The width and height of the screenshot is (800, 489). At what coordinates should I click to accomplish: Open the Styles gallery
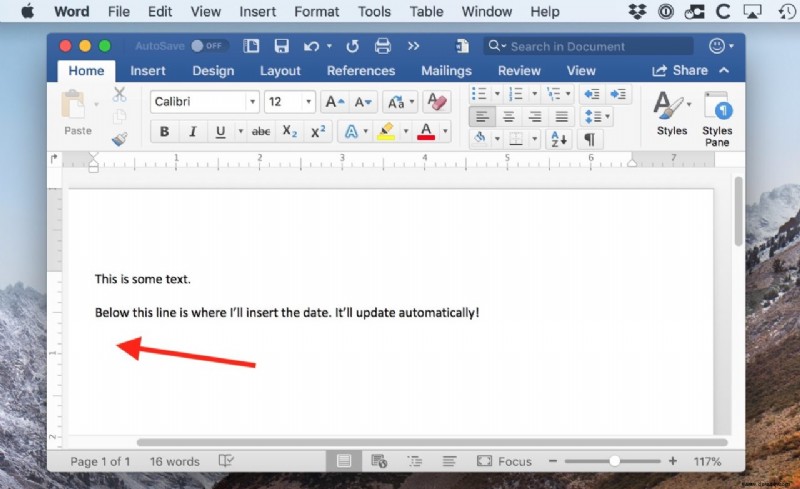(x=671, y=113)
